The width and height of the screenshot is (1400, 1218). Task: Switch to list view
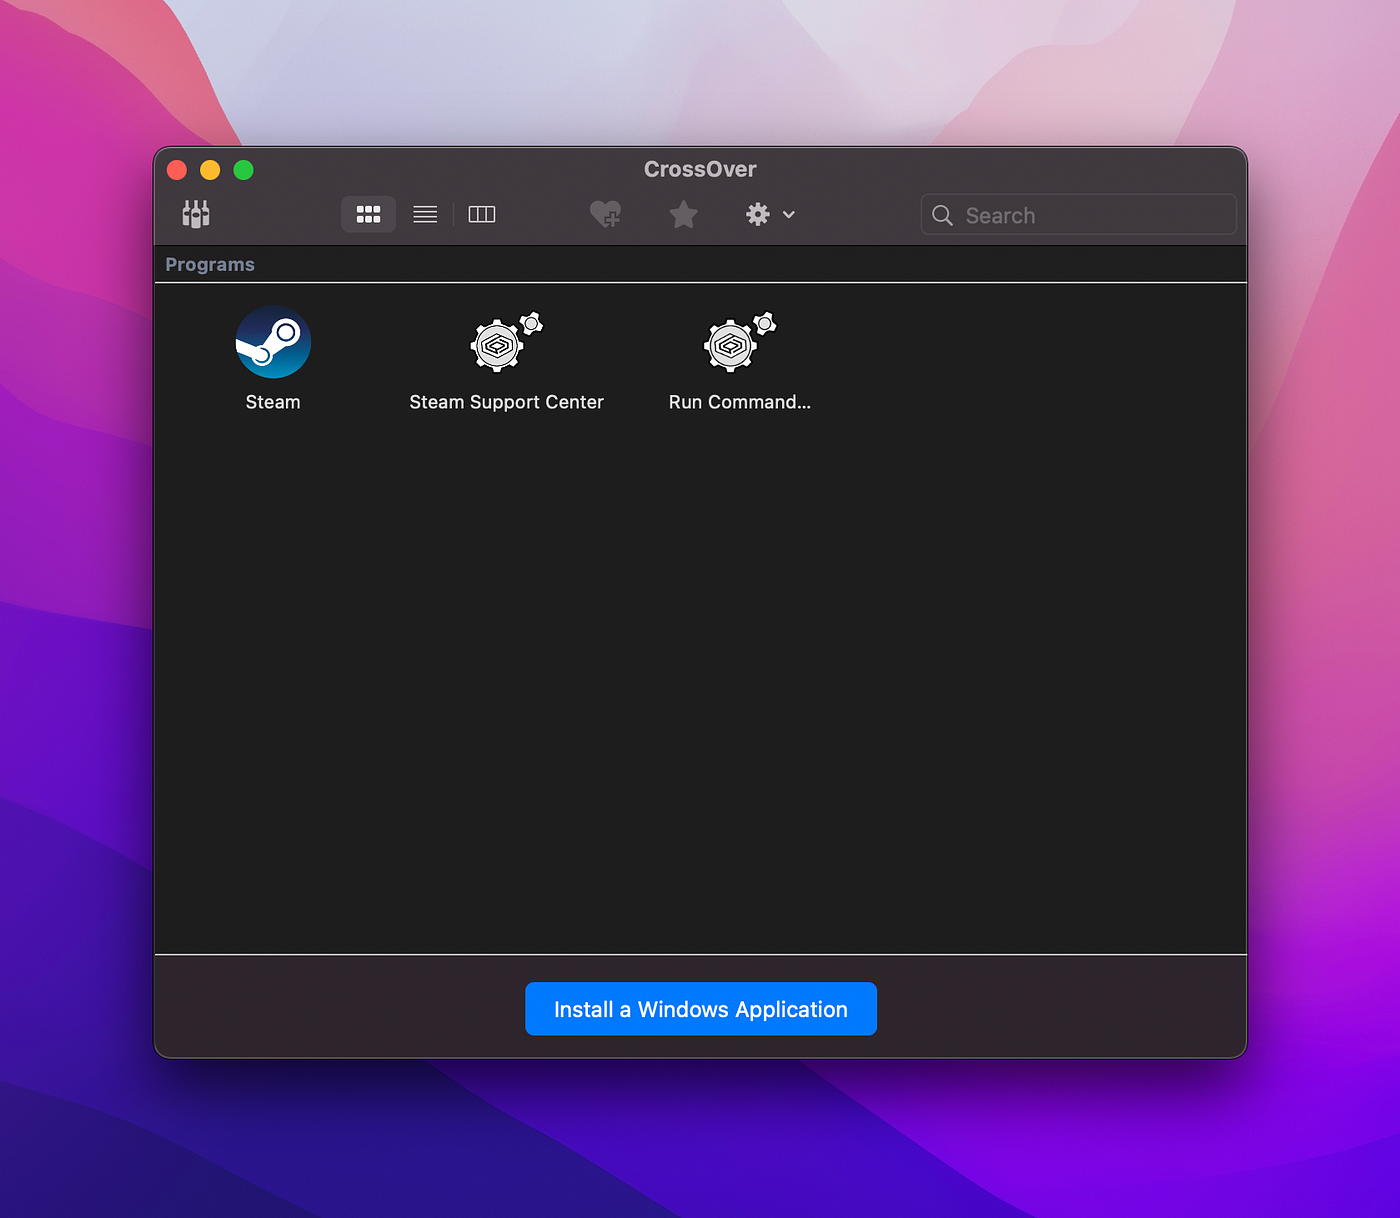[x=425, y=214]
